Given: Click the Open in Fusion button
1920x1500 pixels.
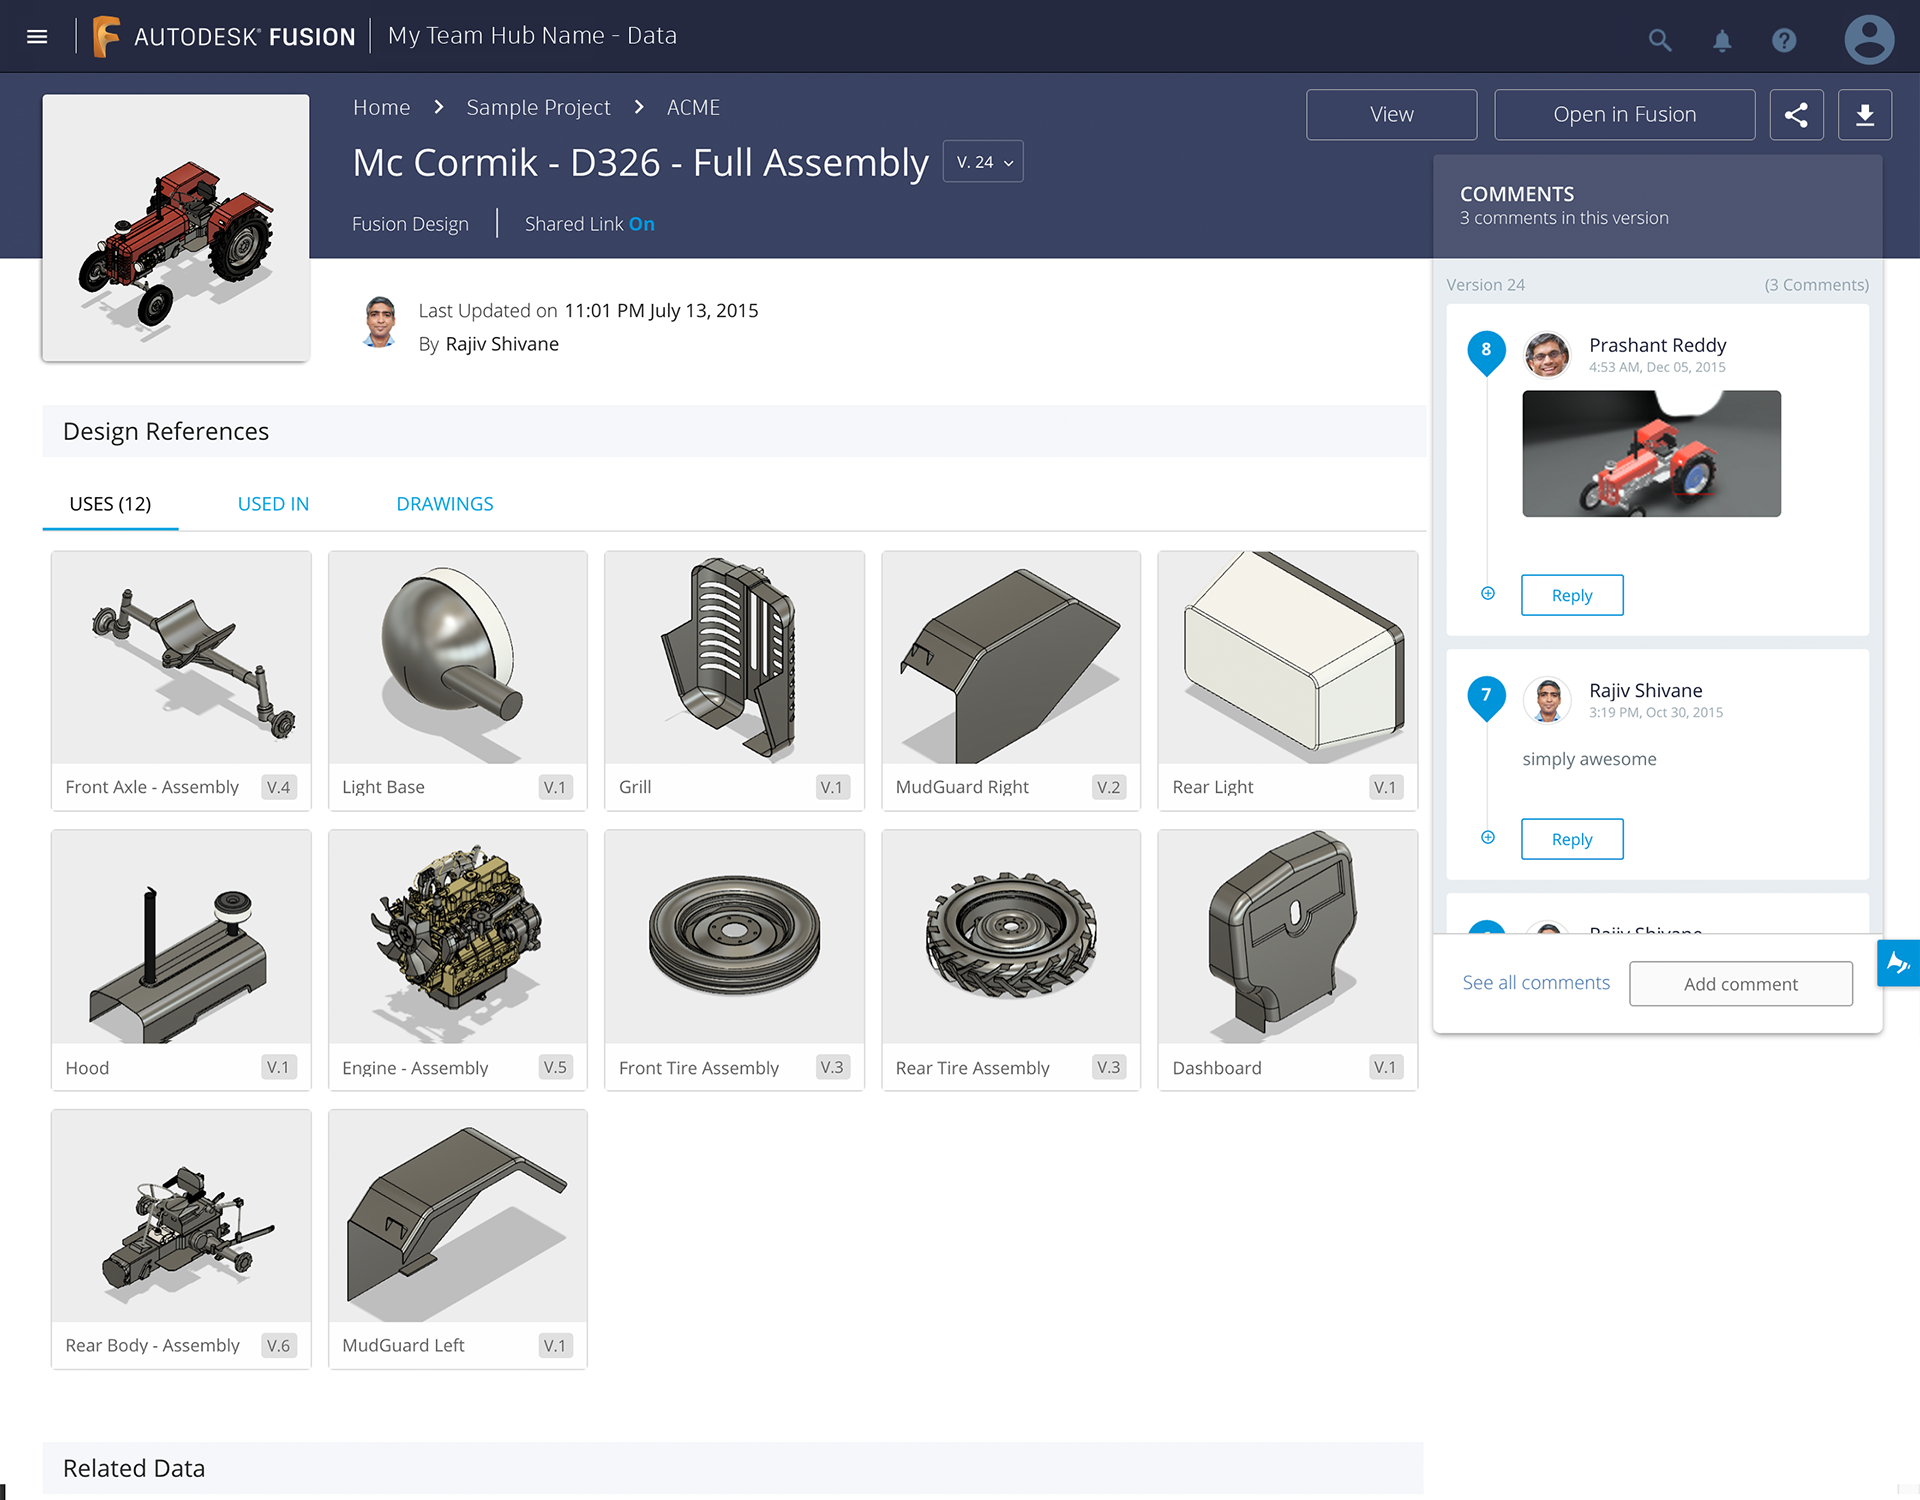Looking at the screenshot, I should pyautogui.click(x=1624, y=115).
